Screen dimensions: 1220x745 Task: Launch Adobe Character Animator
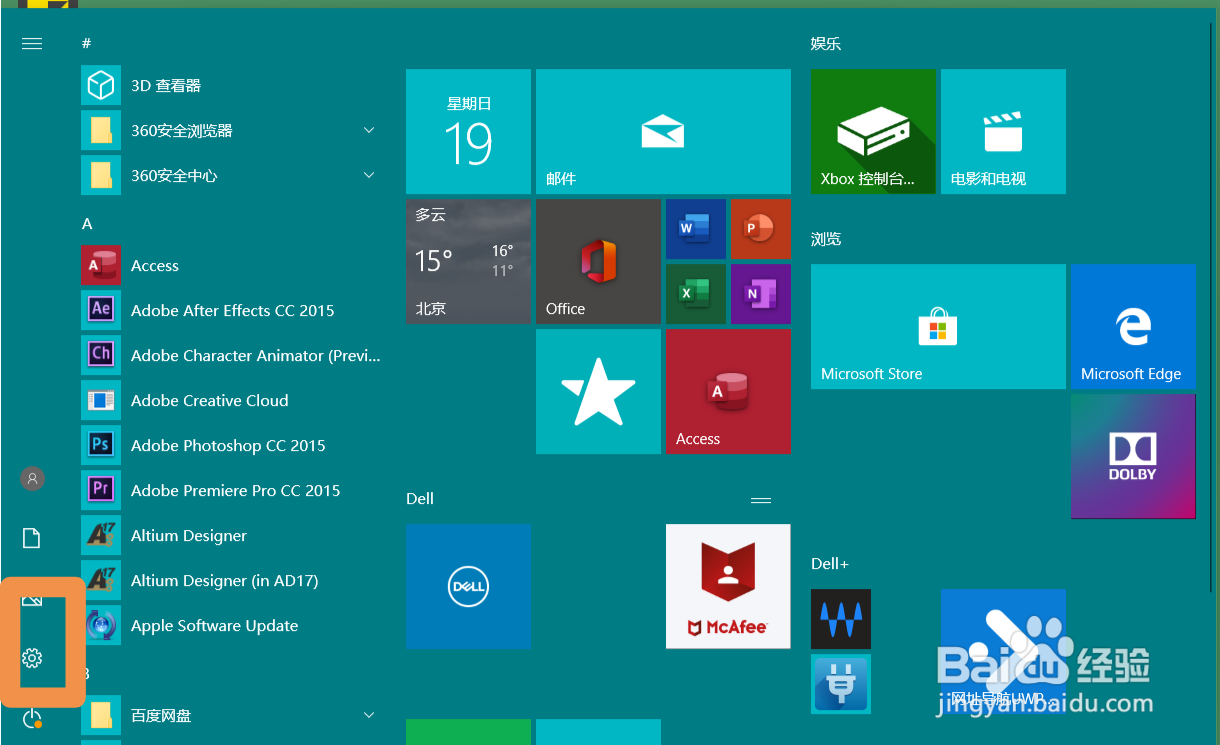pyautogui.click(x=231, y=356)
